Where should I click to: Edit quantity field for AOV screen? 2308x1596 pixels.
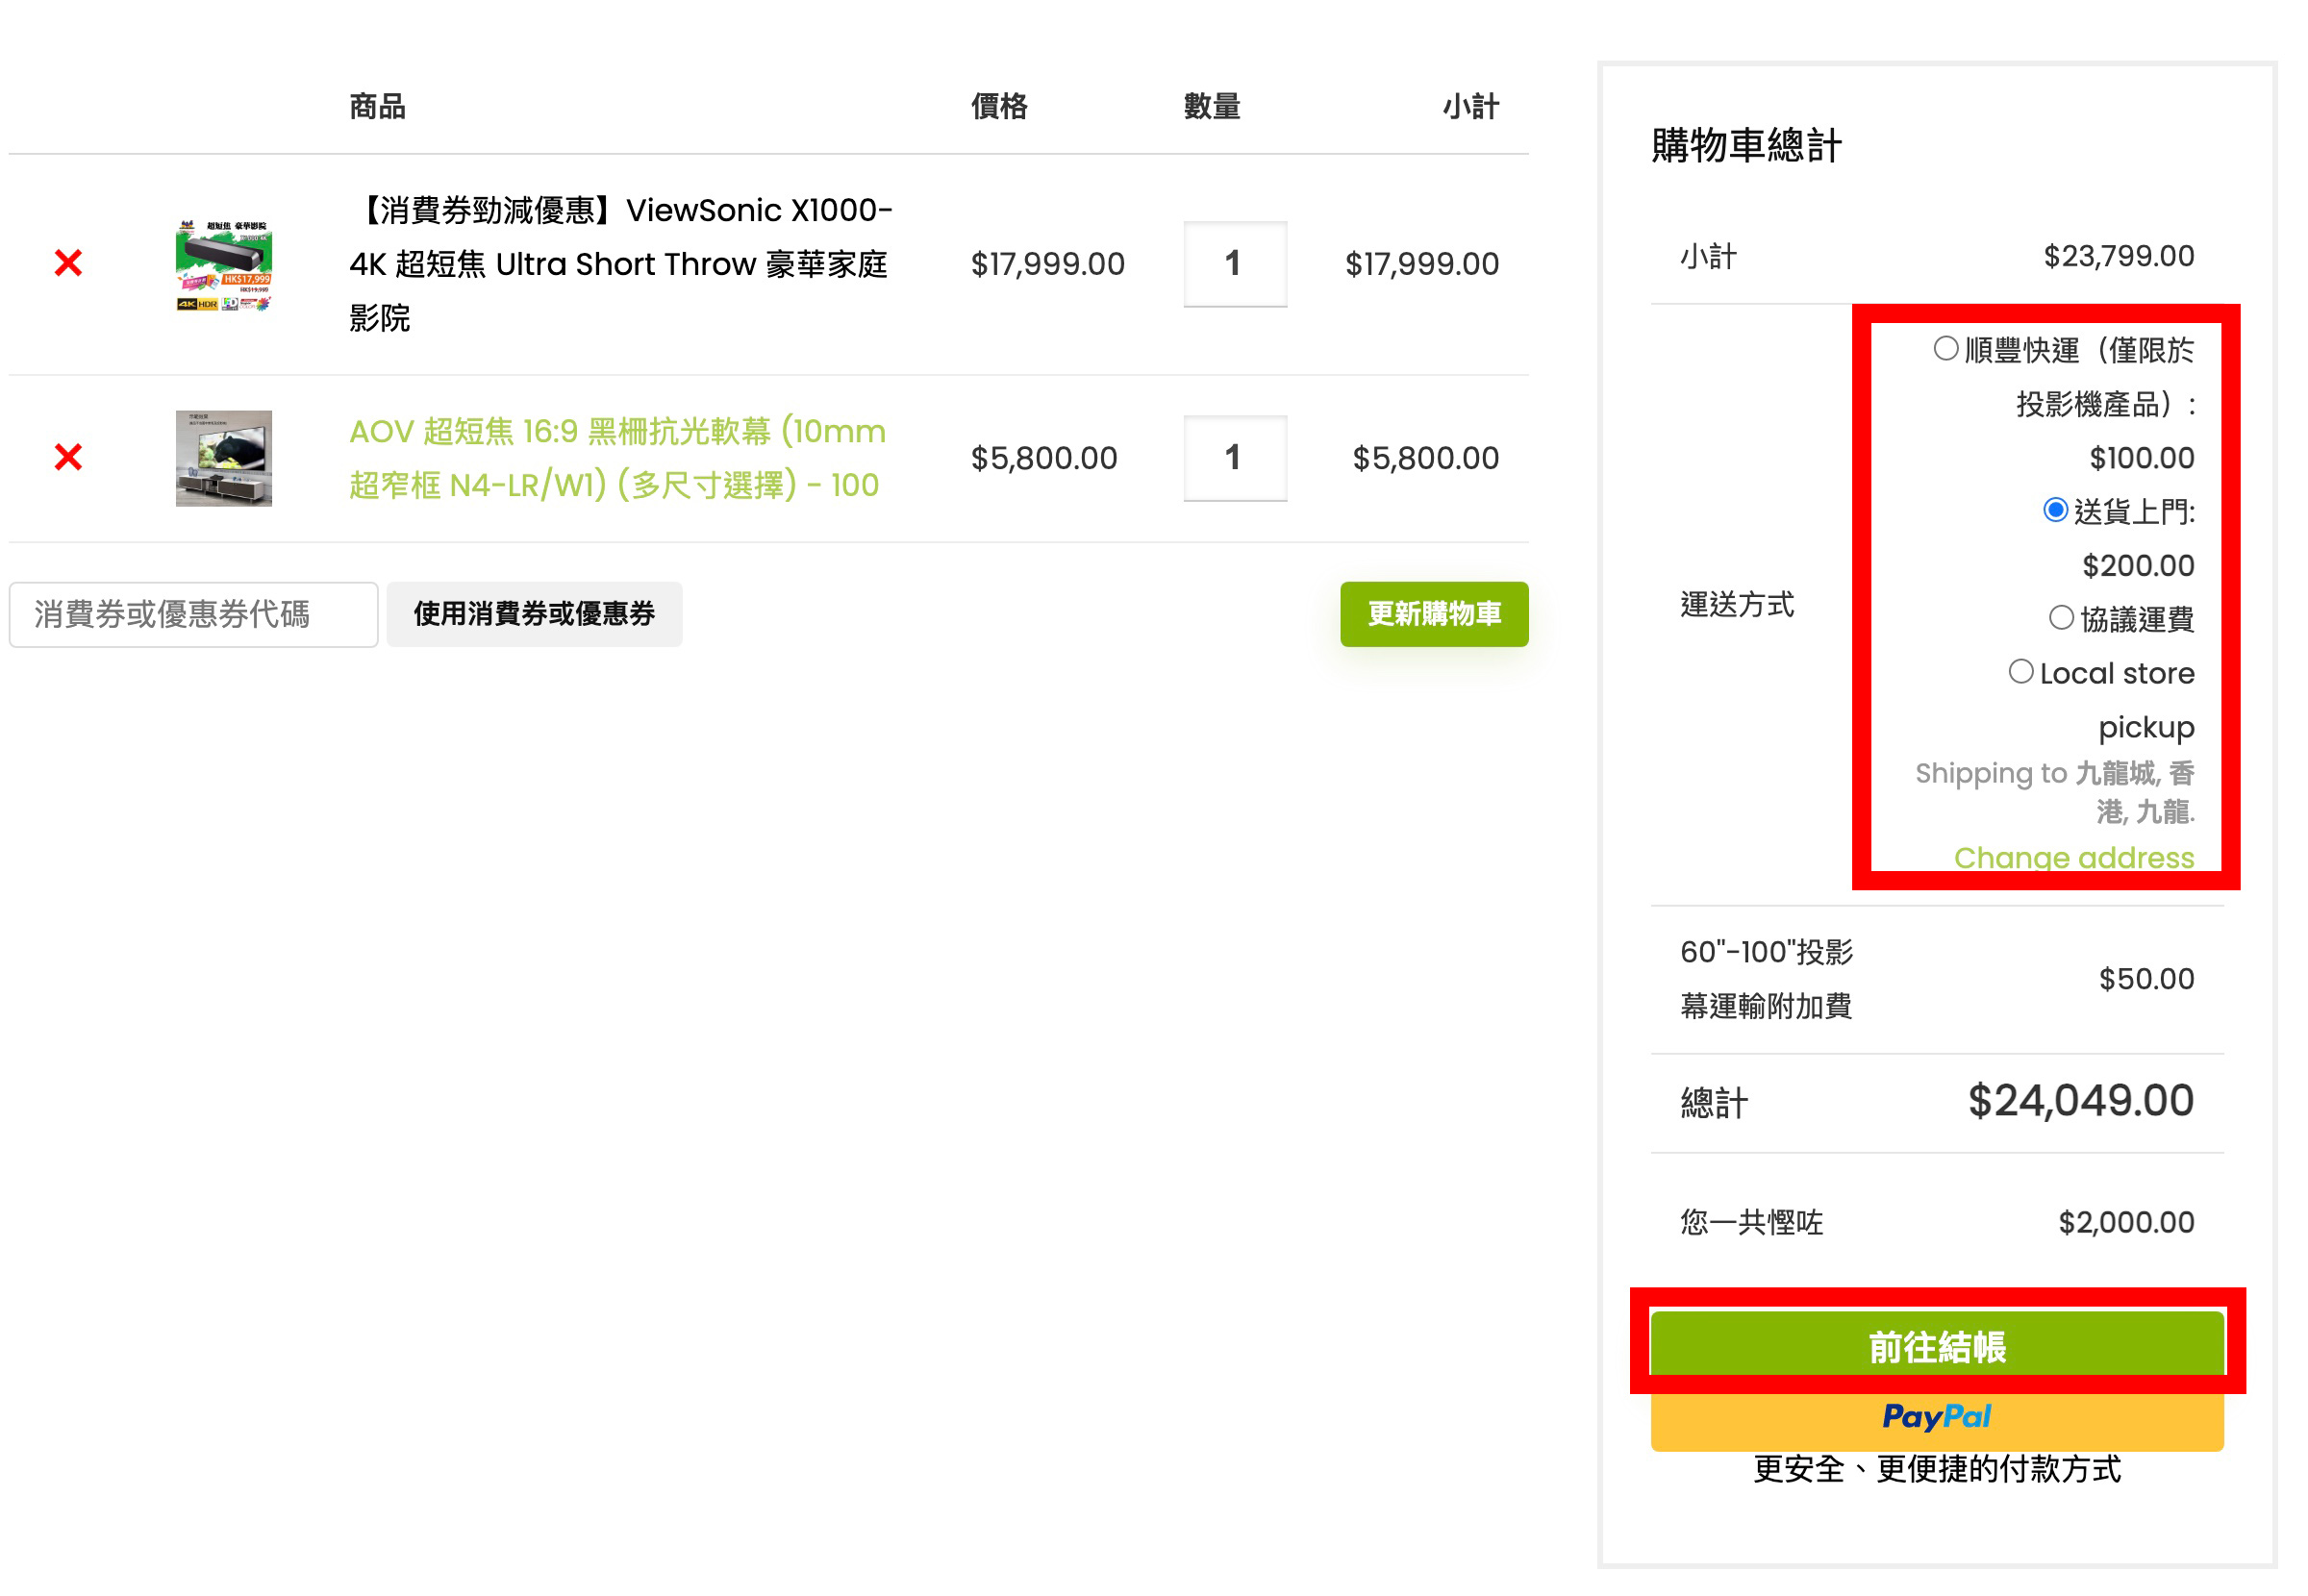click(1235, 458)
